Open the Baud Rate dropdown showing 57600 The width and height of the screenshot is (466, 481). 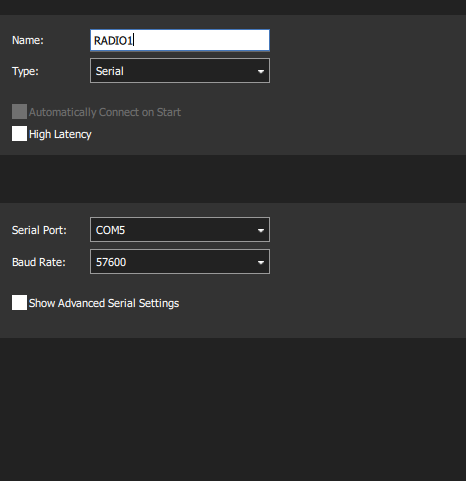[x=180, y=262]
